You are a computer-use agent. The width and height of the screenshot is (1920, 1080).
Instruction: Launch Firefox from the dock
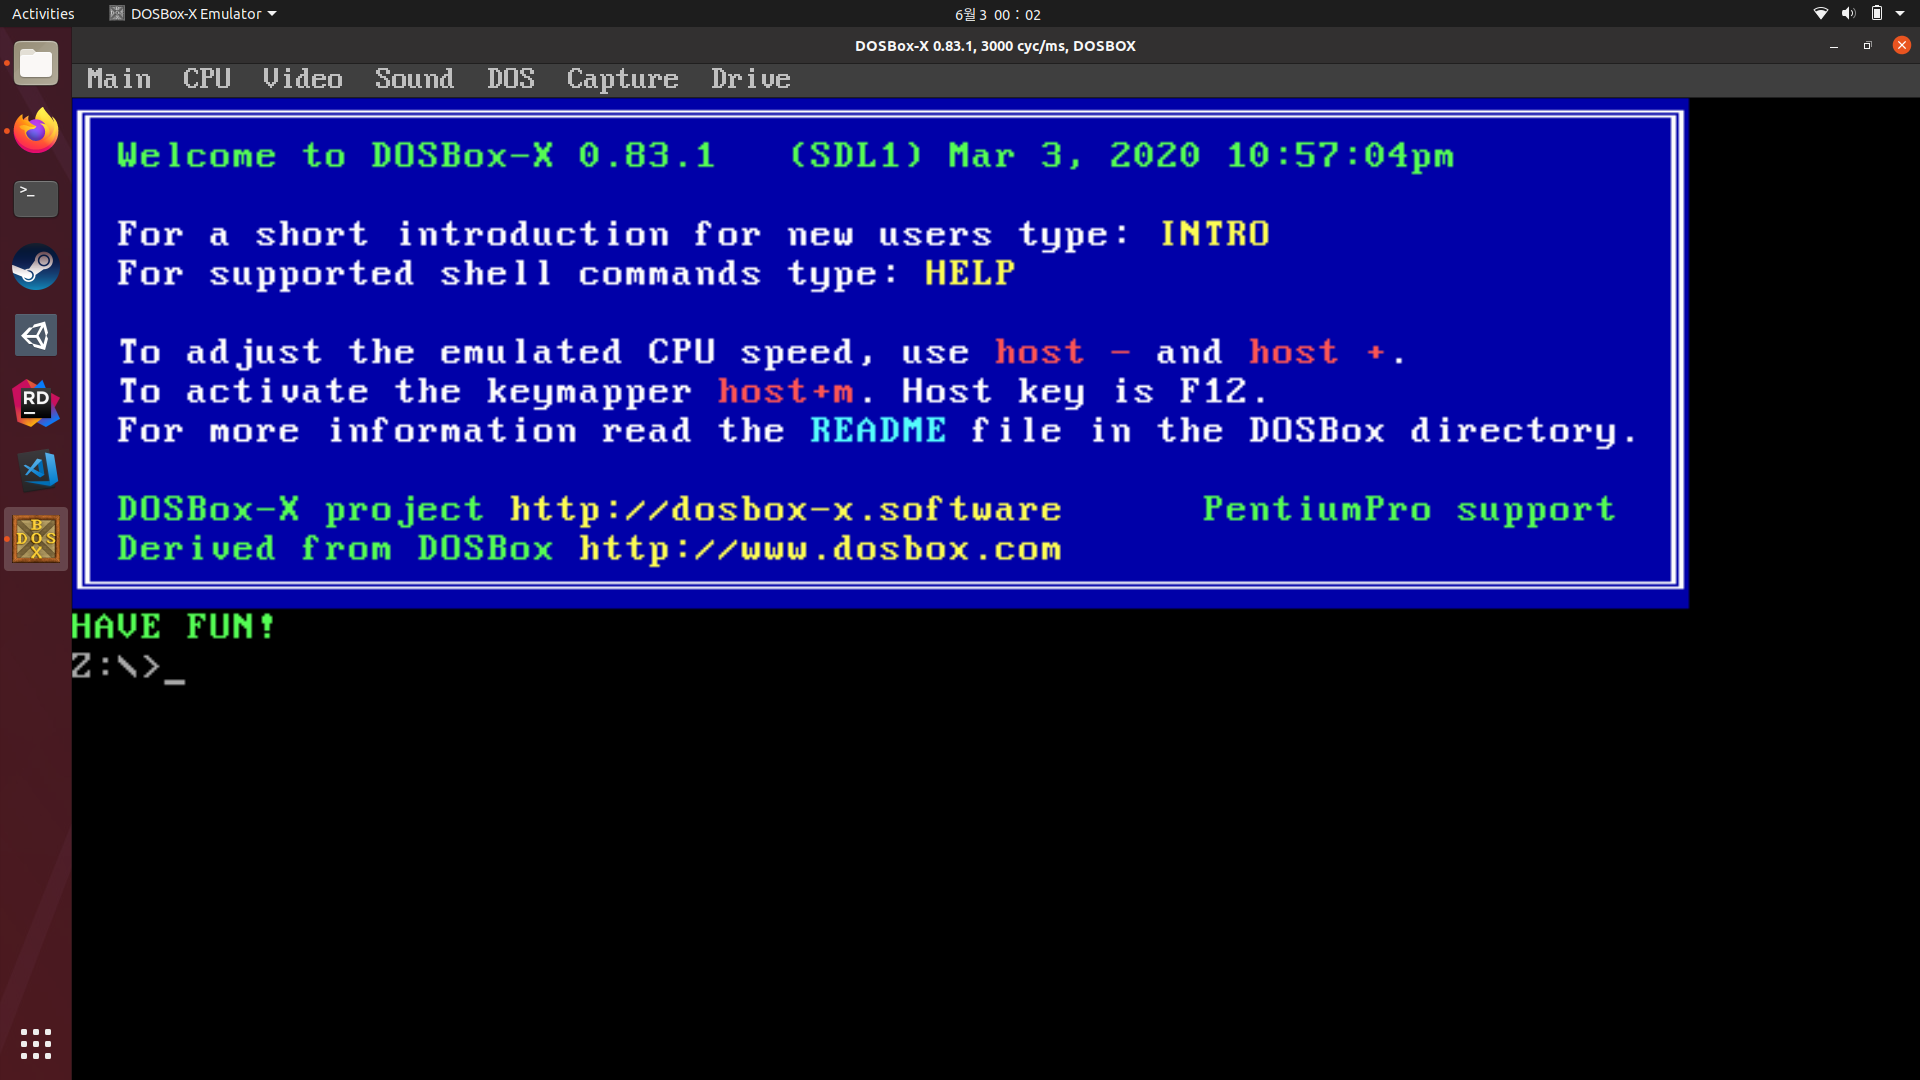(x=36, y=132)
